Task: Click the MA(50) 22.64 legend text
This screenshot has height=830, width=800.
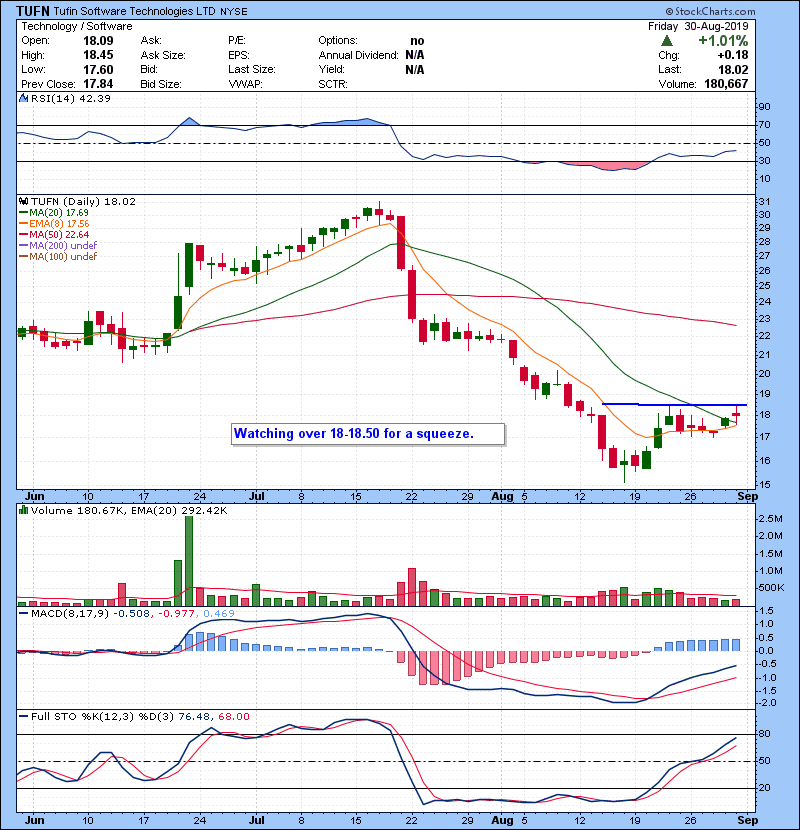Action: [x=59, y=234]
